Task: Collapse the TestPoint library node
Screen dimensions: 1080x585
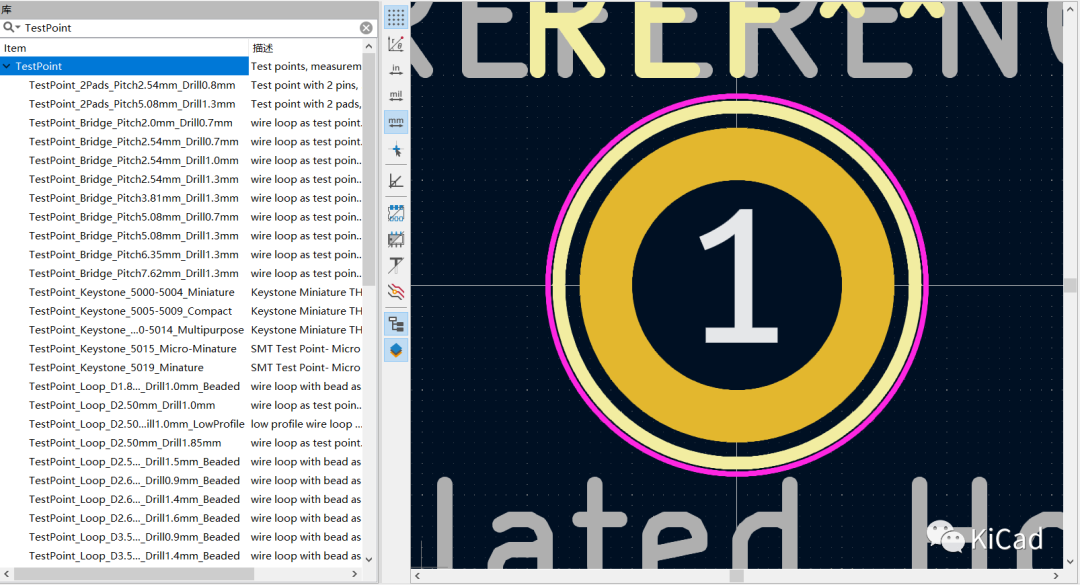Action: pyautogui.click(x=7, y=66)
